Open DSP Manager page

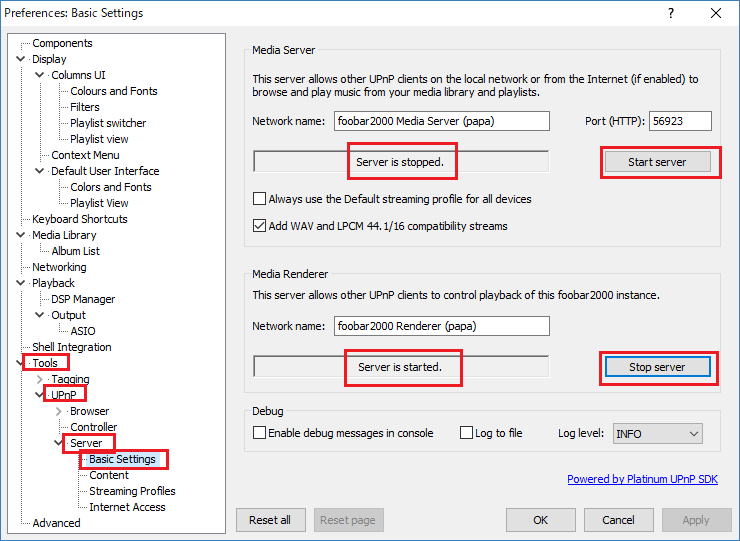(83, 299)
